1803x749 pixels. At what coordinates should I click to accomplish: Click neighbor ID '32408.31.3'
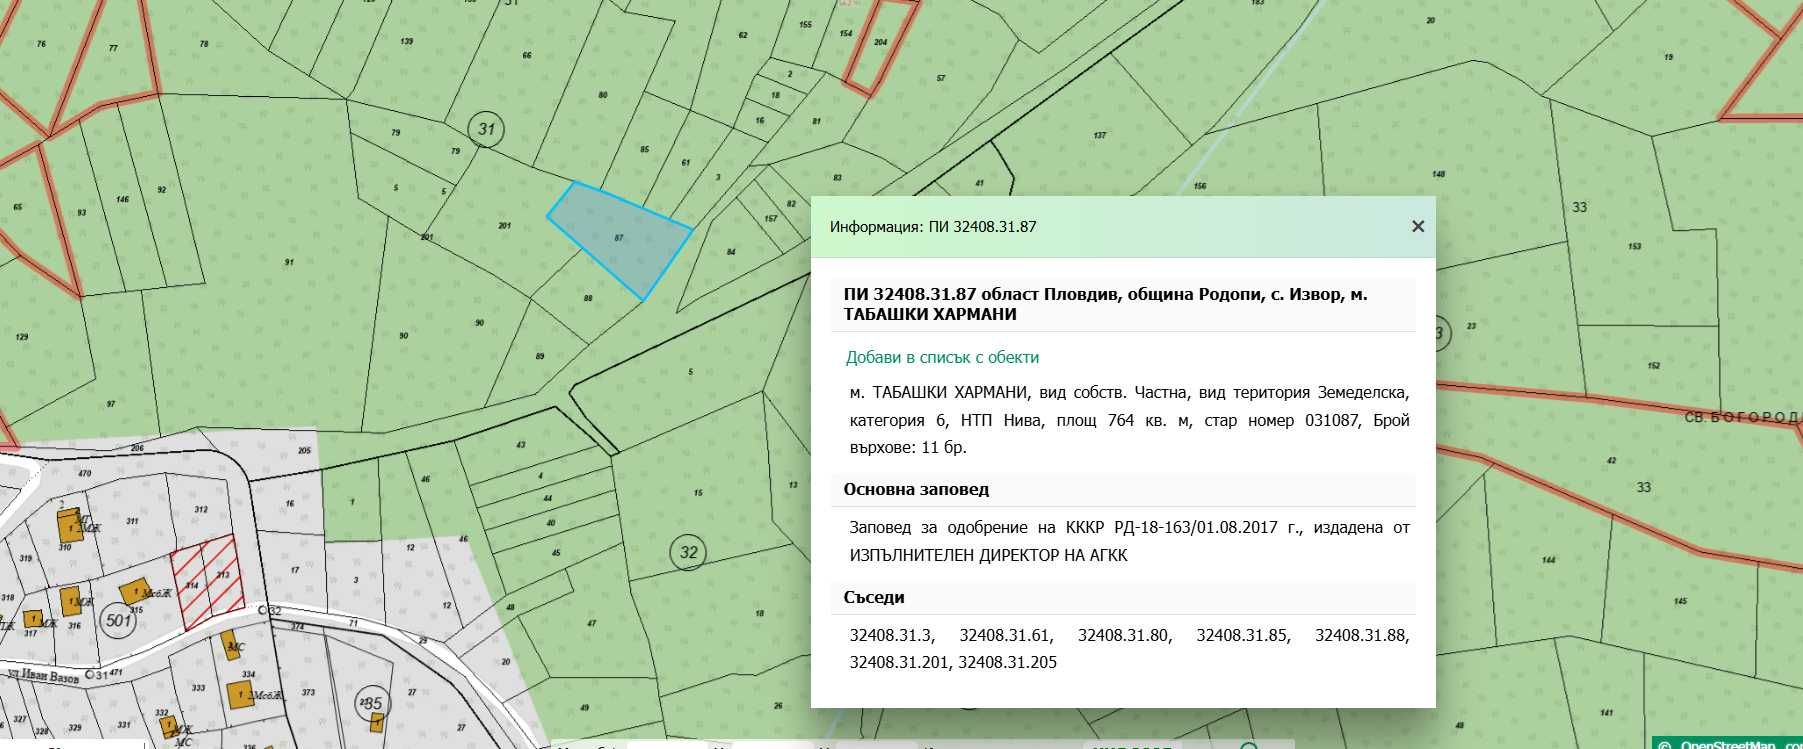coord(891,635)
